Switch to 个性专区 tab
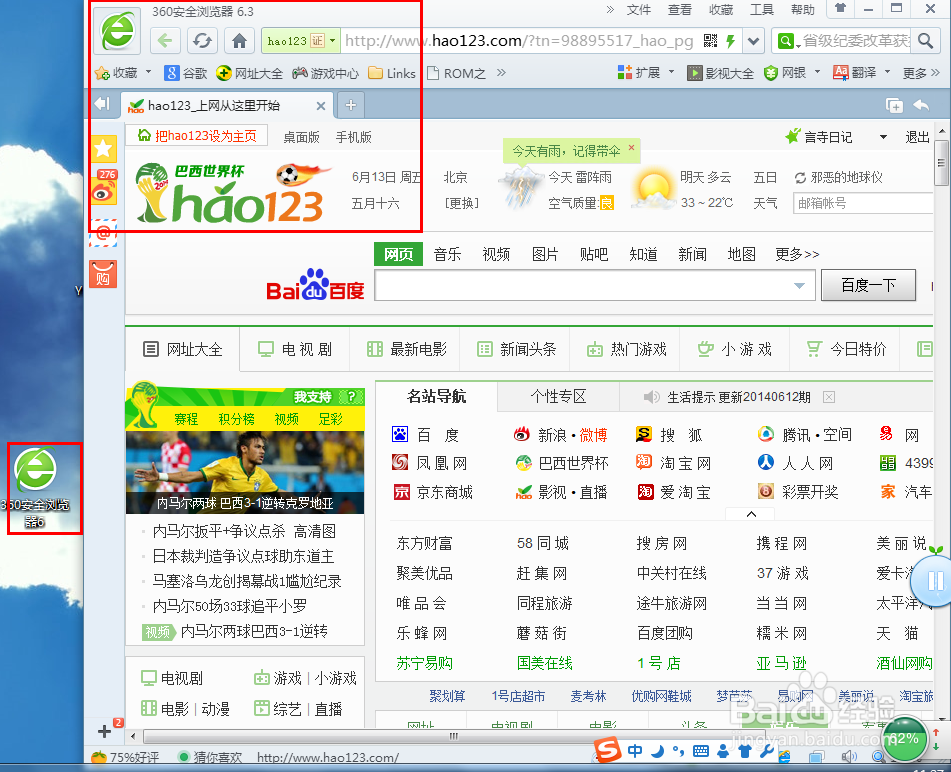This screenshot has width=951, height=772. coord(558,397)
